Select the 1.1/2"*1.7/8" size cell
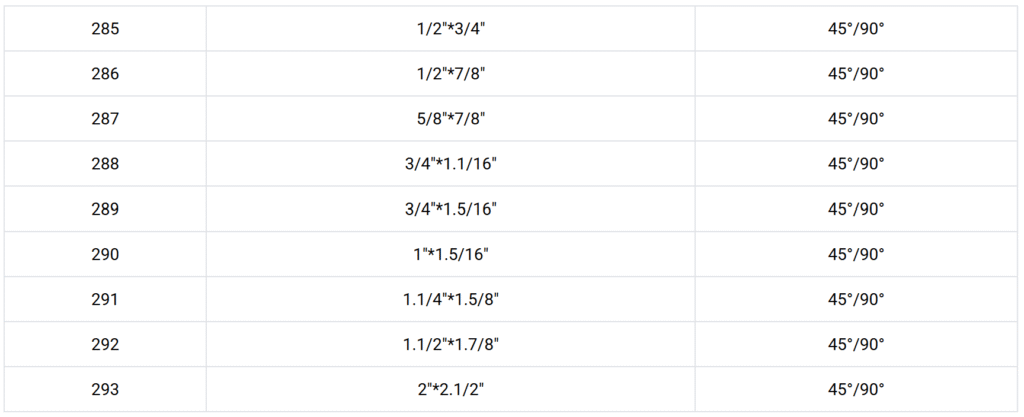This screenshot has width=1024, height=417. [x=451, y=344]
